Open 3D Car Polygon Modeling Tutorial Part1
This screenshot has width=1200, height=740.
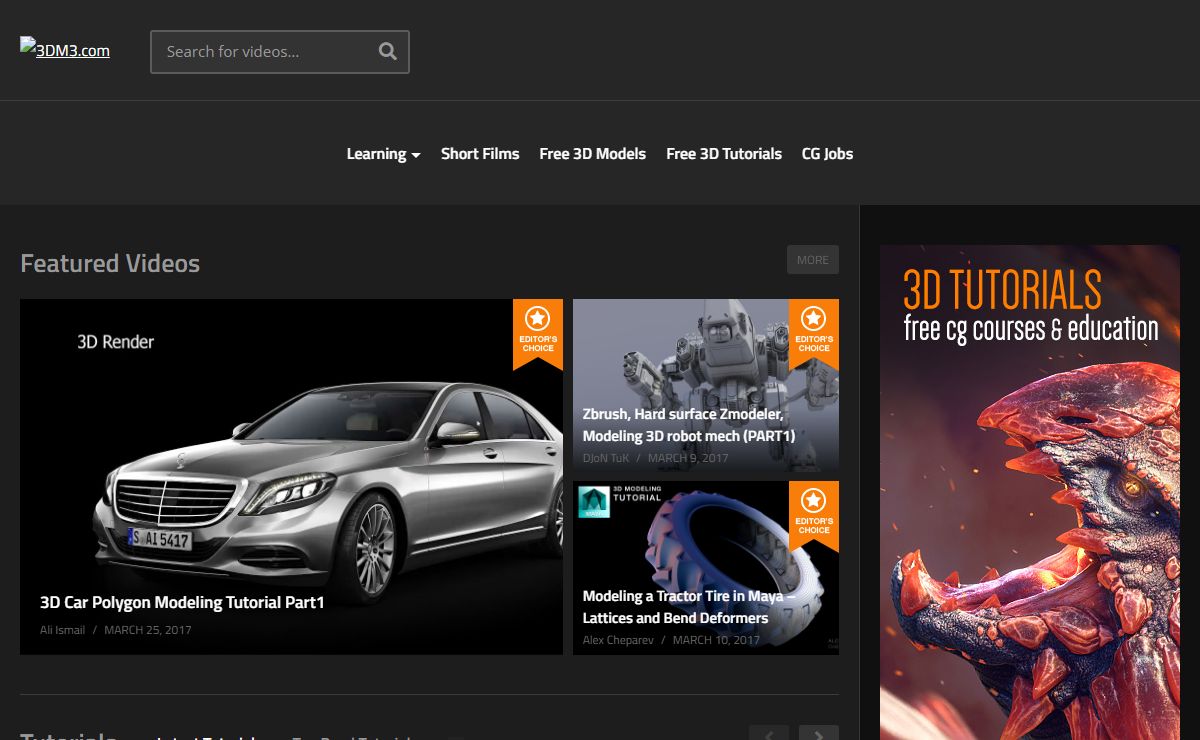[182, 602]
